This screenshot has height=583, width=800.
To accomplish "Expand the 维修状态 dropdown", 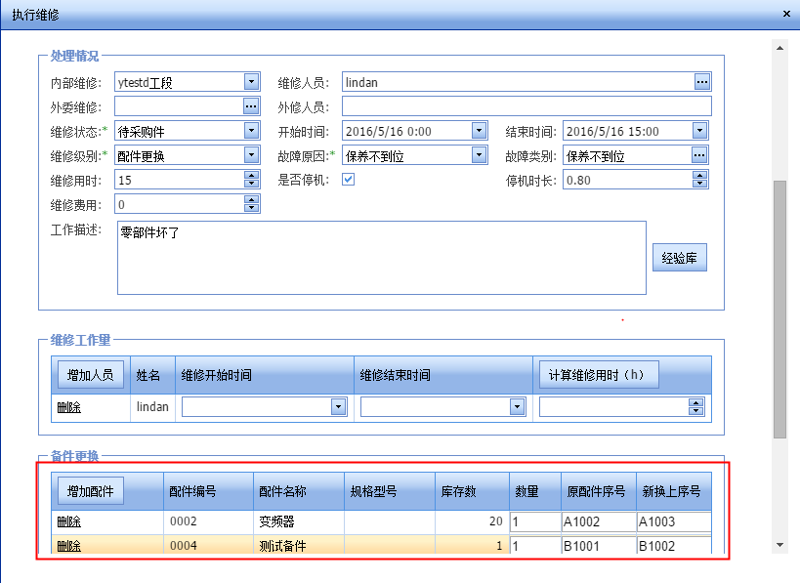I will [251, 131].
